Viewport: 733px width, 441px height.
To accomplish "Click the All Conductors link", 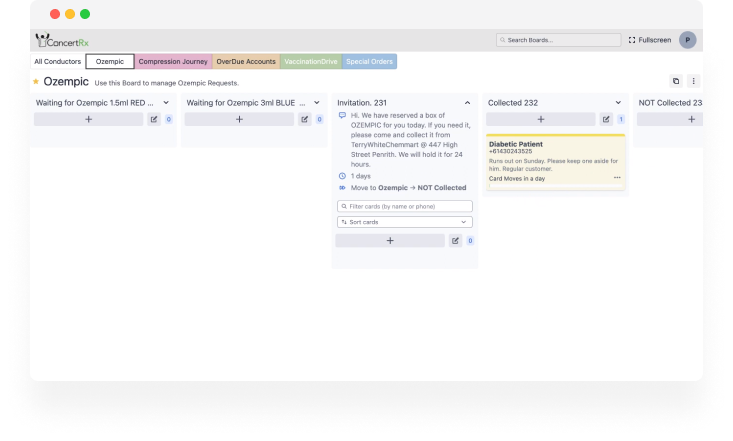I will [58, 62].
